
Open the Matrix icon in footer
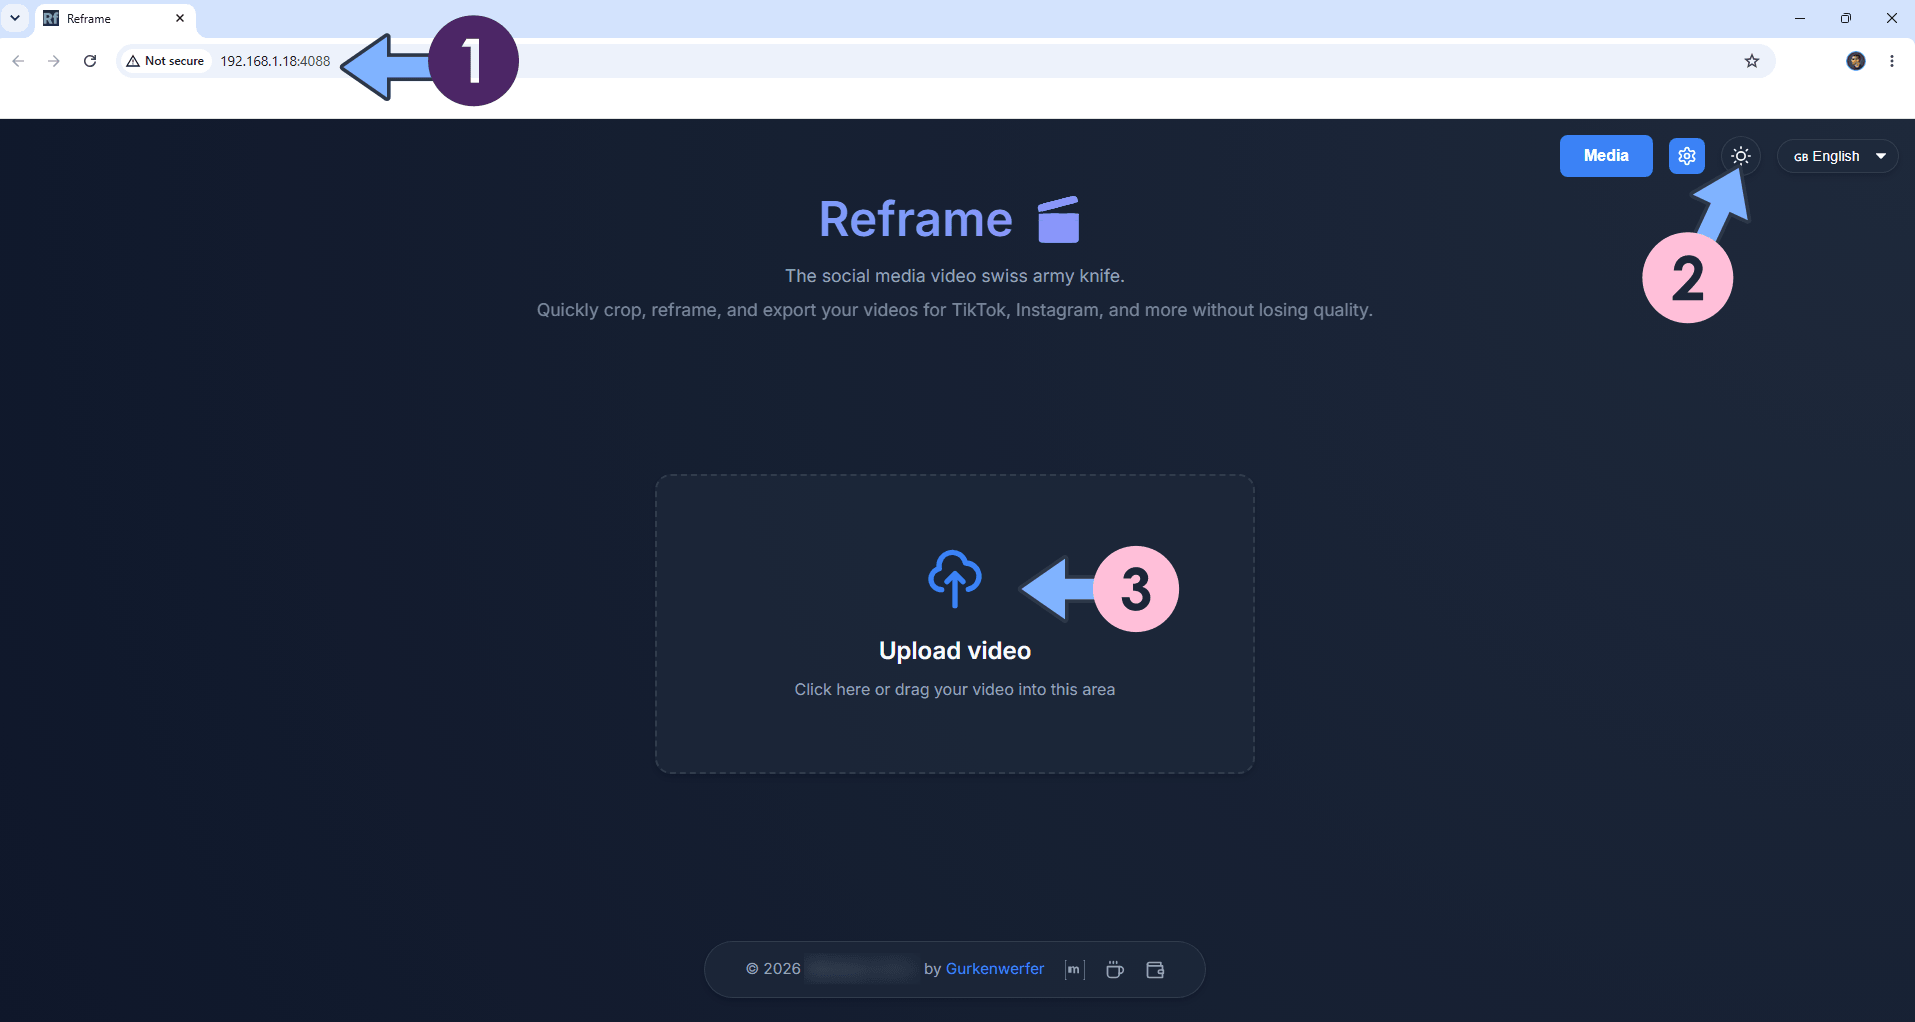[1074, 969]
